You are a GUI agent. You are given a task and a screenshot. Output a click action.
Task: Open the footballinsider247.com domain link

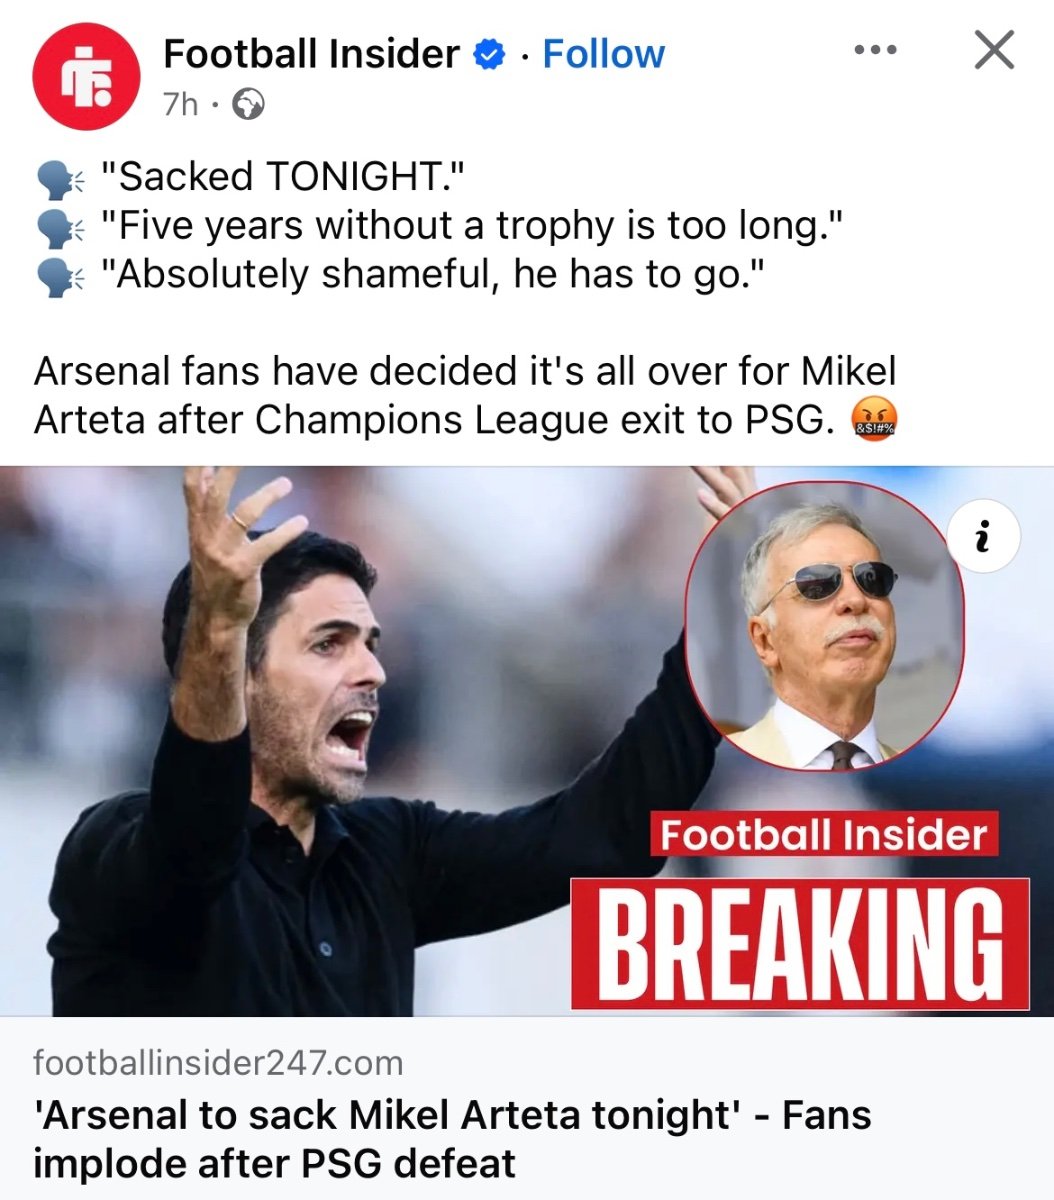[x=218, y=1062]
